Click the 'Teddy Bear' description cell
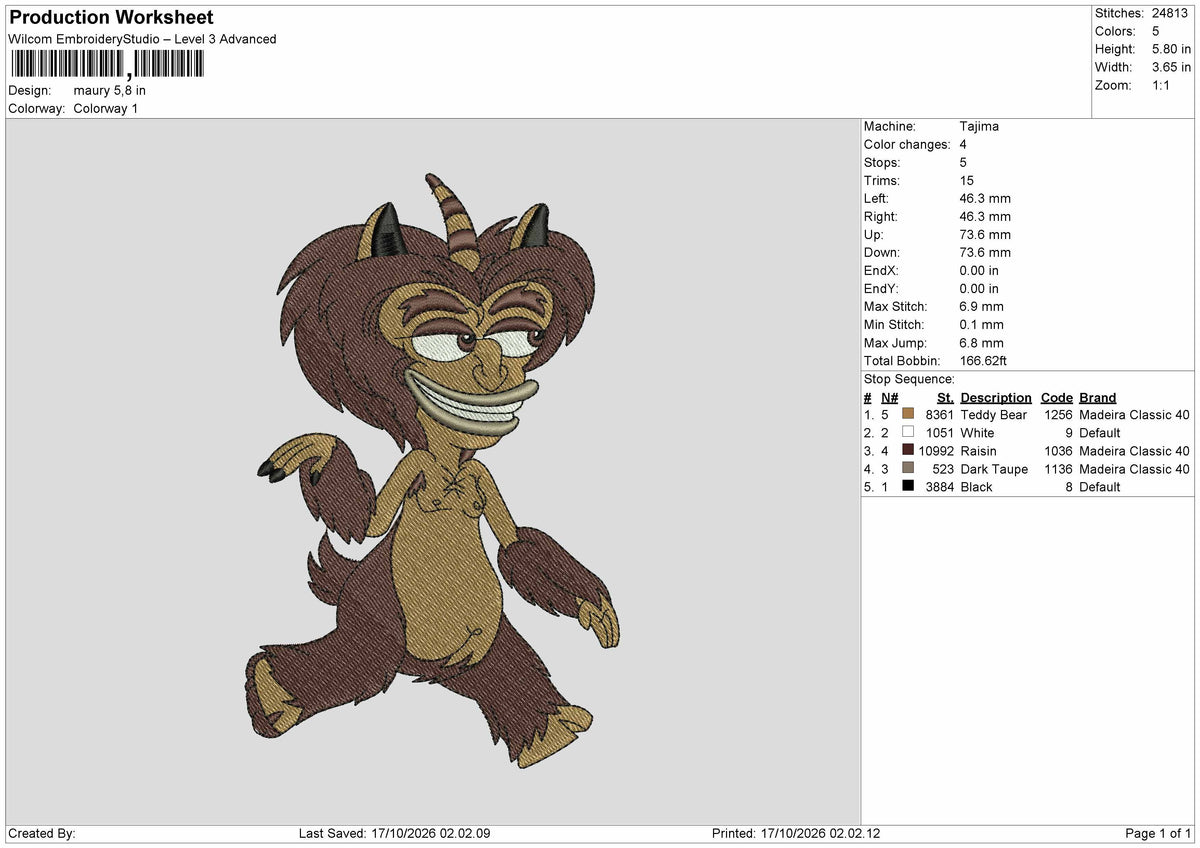This screenshot has width=1200, height=848. point(993,414)
